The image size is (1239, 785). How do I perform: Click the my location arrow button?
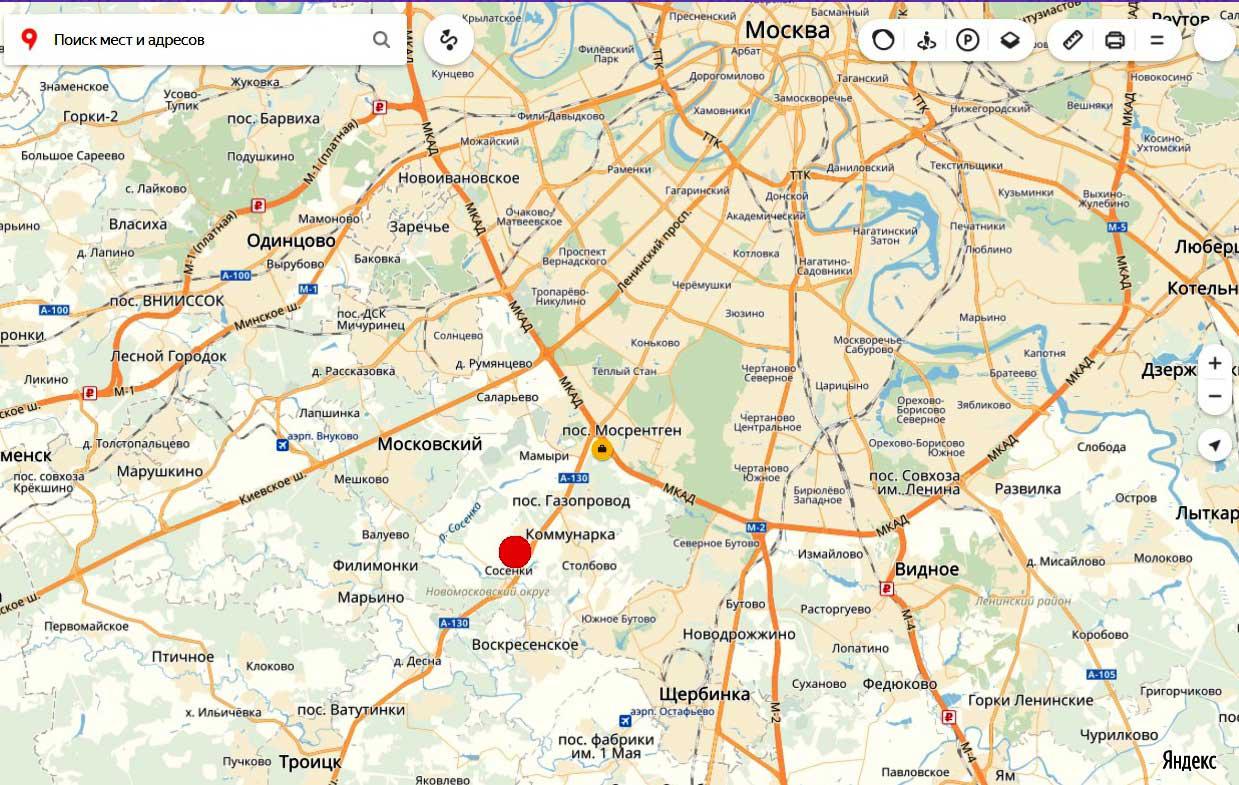coord(1215,445)
